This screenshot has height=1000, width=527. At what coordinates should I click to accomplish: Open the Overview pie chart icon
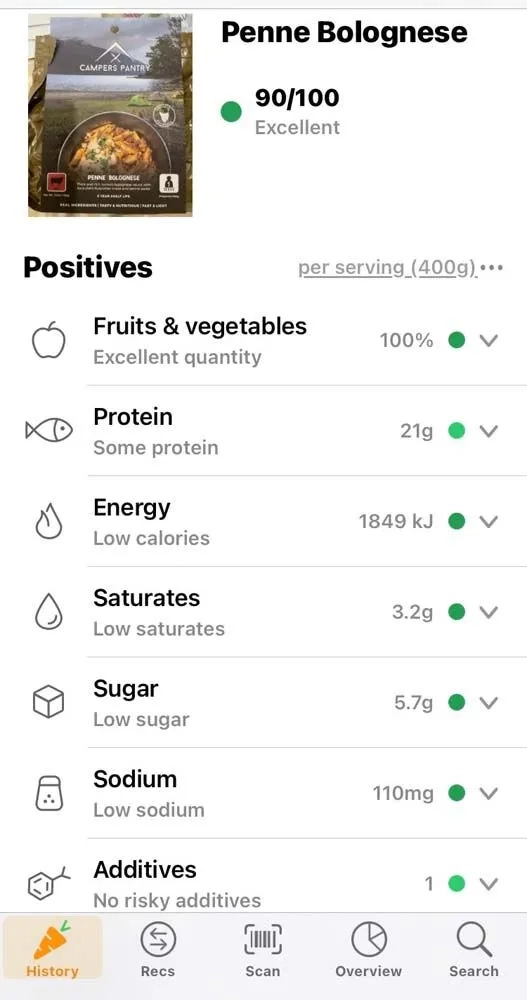(369, 940)
